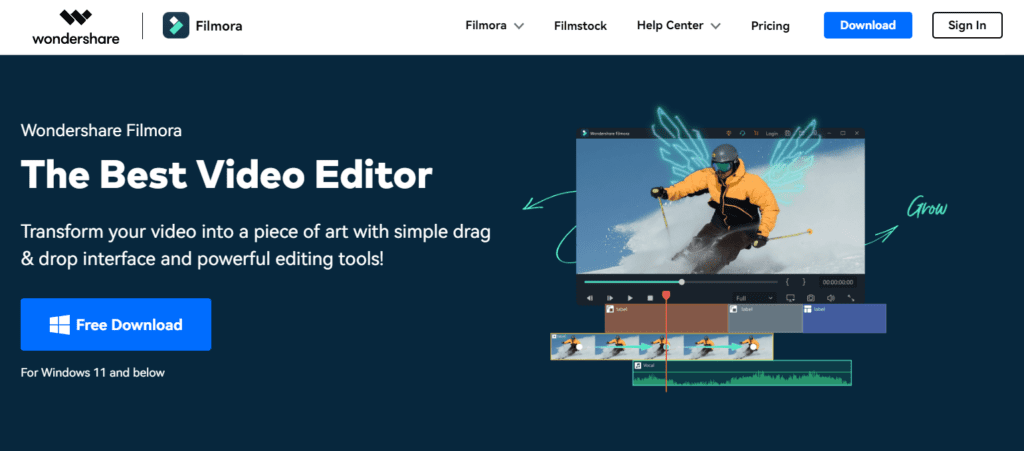
Task: Click the preview playback progress slider
Action: point(681,282)
